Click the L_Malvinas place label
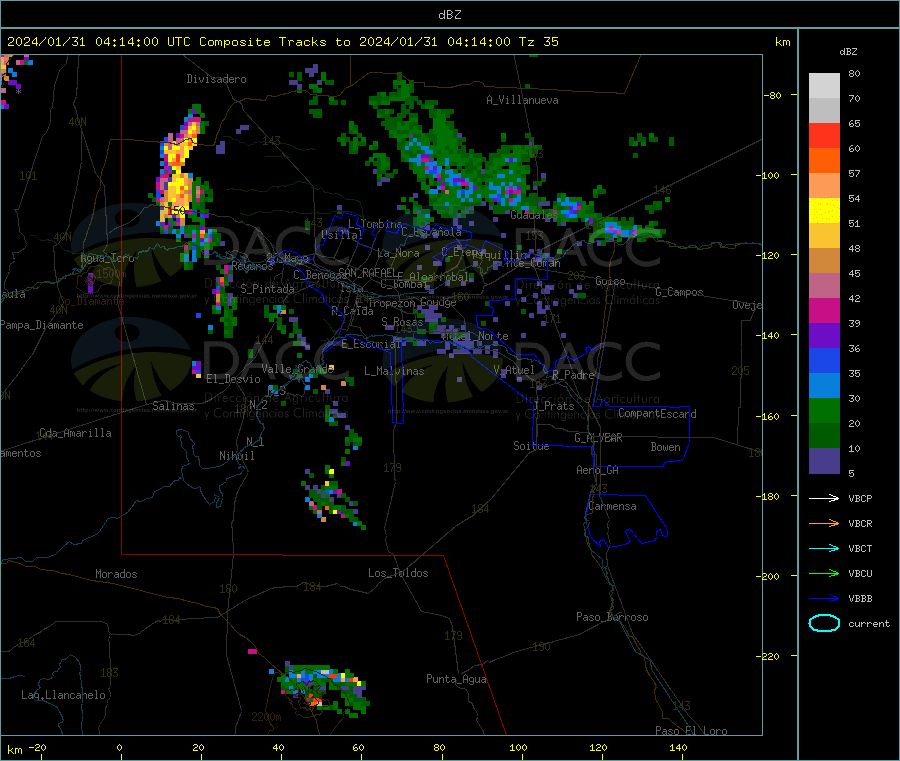The height and width of the screenshot is (761, 900). point(394,371)
